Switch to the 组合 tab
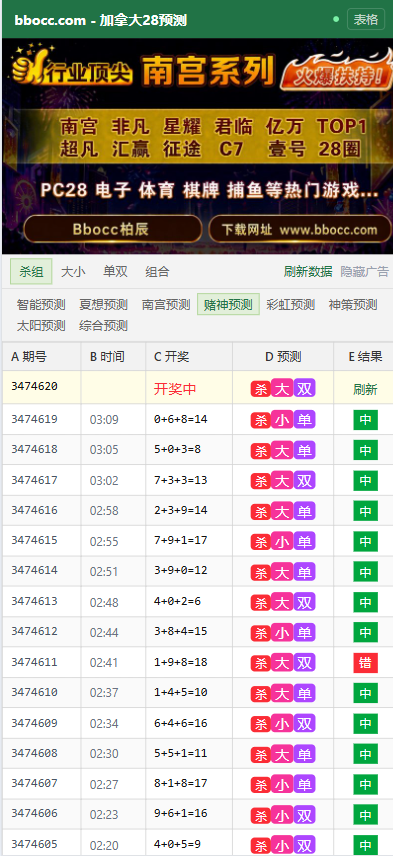The width and height of the screenshot is (393, 856). [x=157, y=271]
